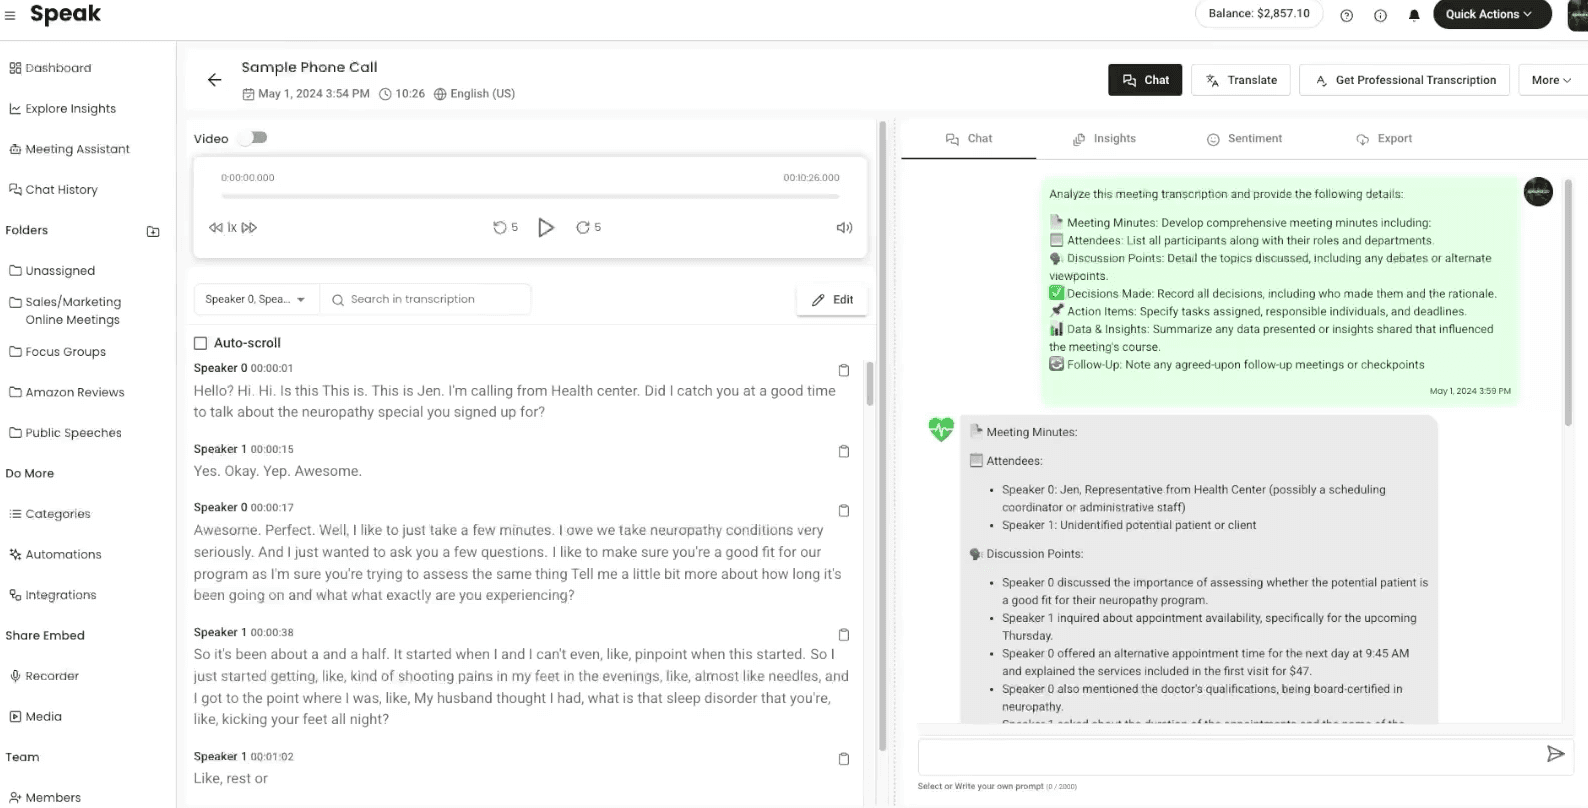Copy Speaker 1 00:01:02 transcript segment

point(843,758)
